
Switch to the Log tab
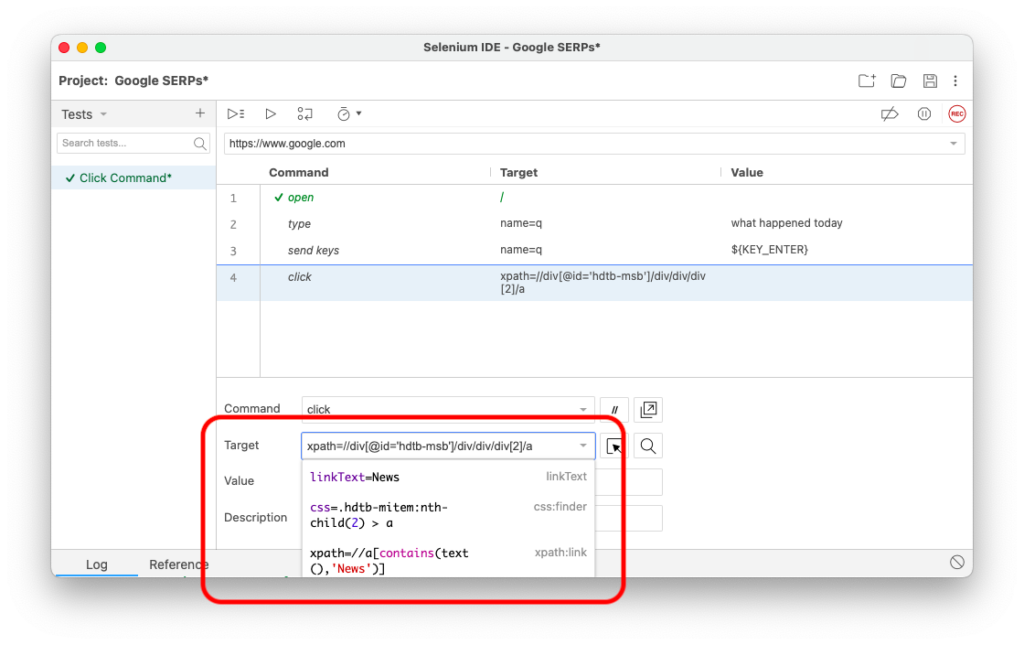click(97, 564)
